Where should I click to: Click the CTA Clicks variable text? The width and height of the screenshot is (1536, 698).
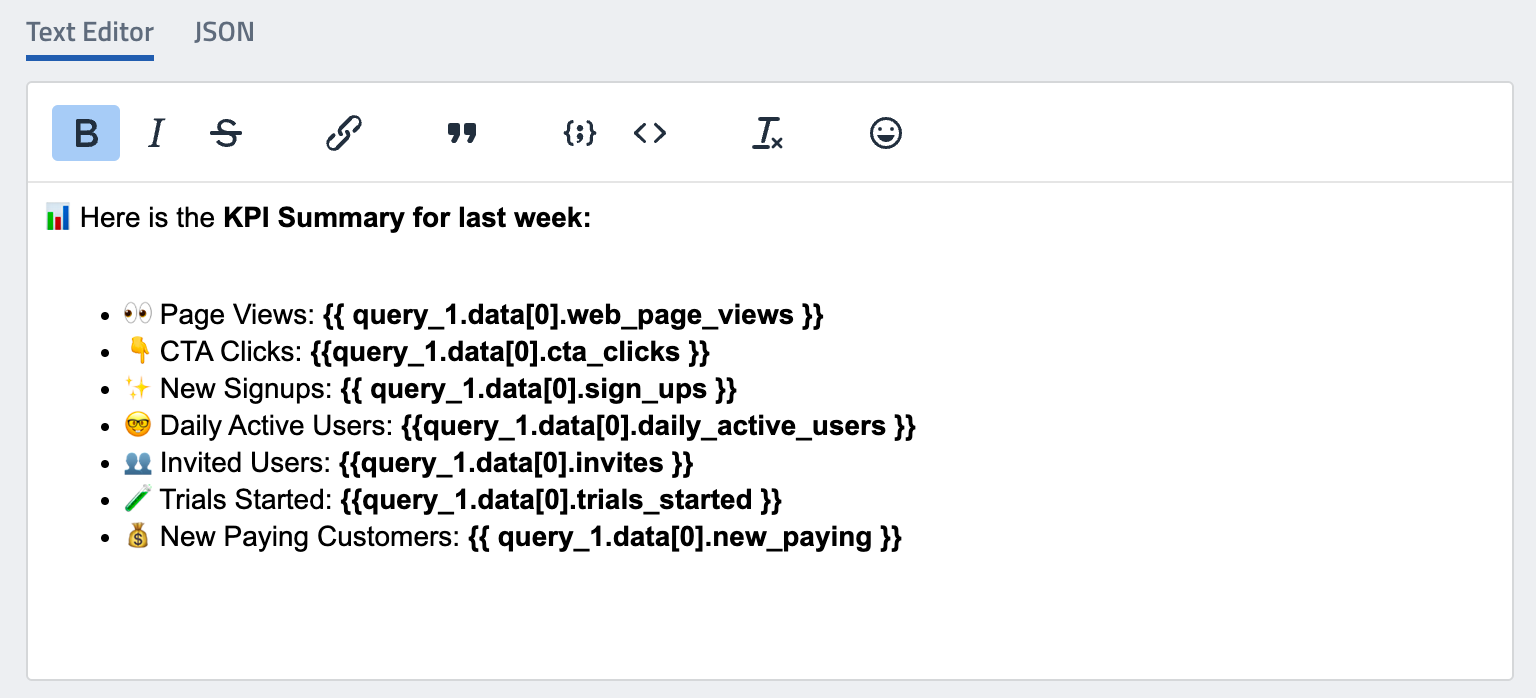510,352
